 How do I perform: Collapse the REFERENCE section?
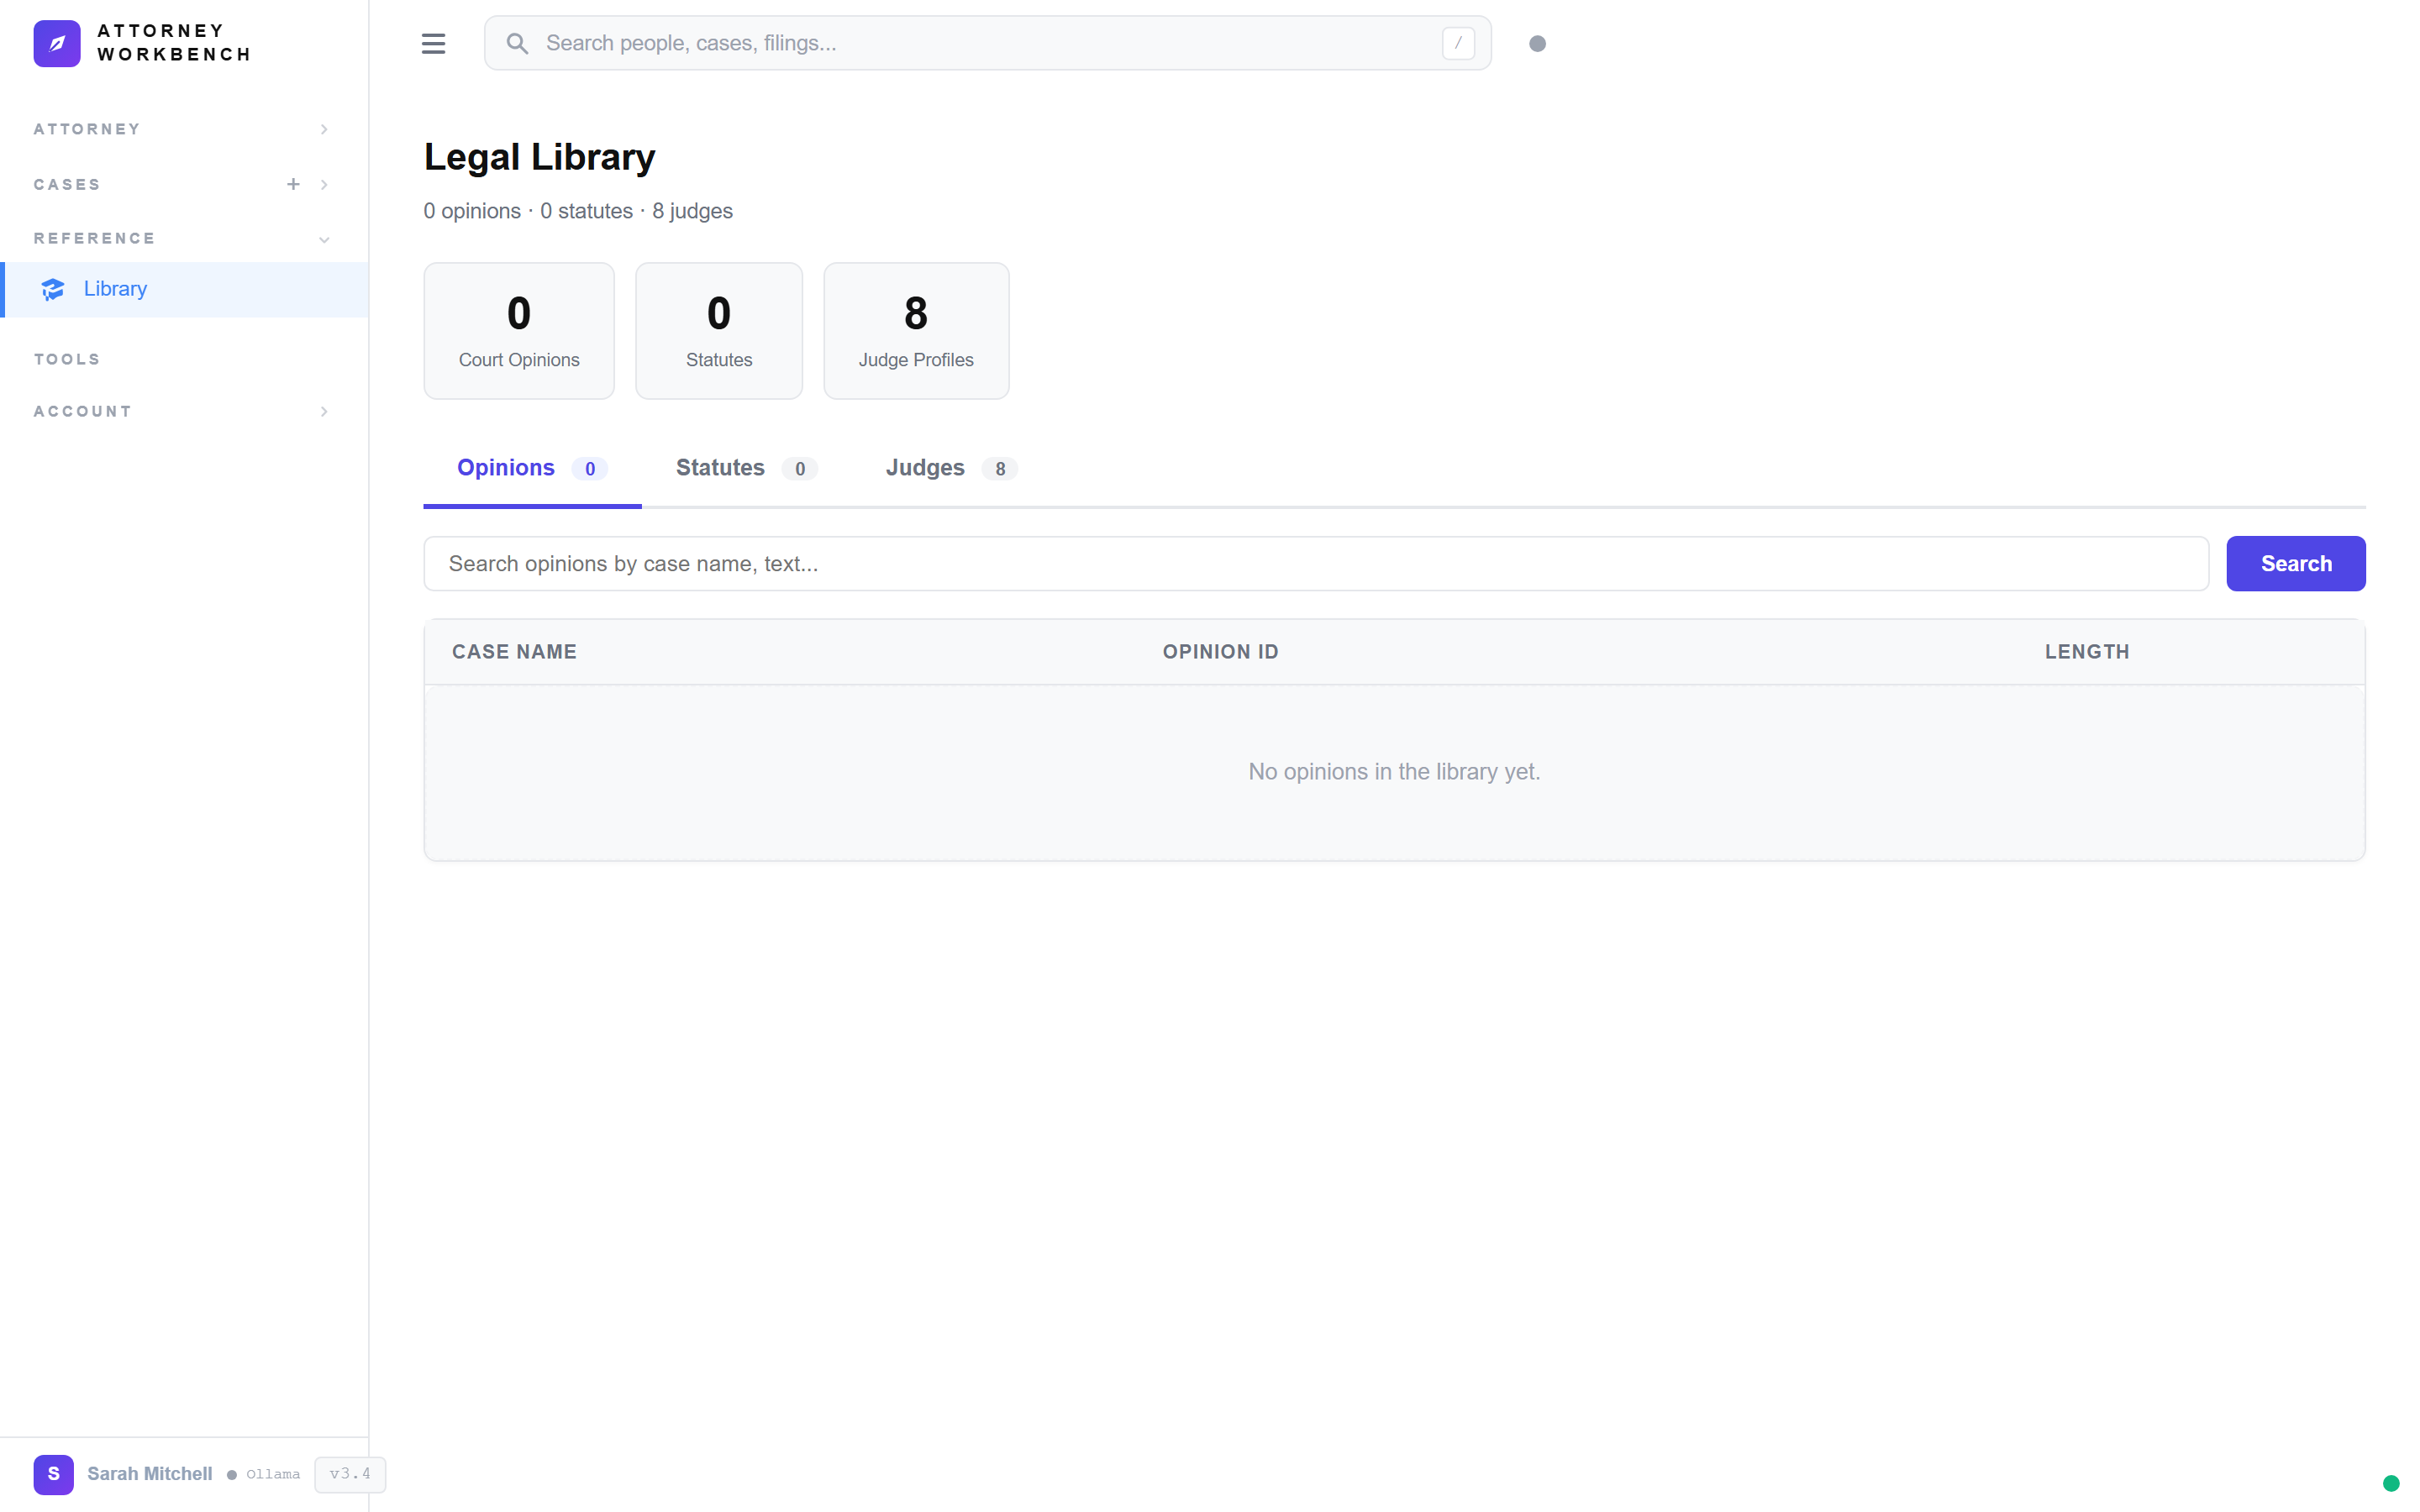tap(324, 239)
